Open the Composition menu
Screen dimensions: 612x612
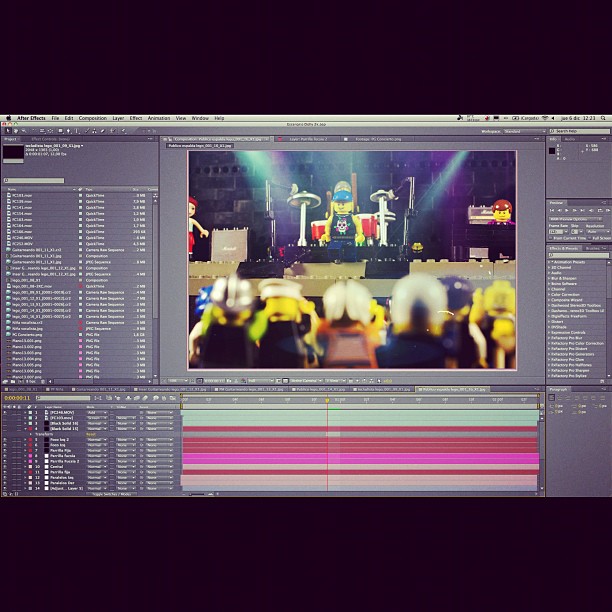coord(93,118)
